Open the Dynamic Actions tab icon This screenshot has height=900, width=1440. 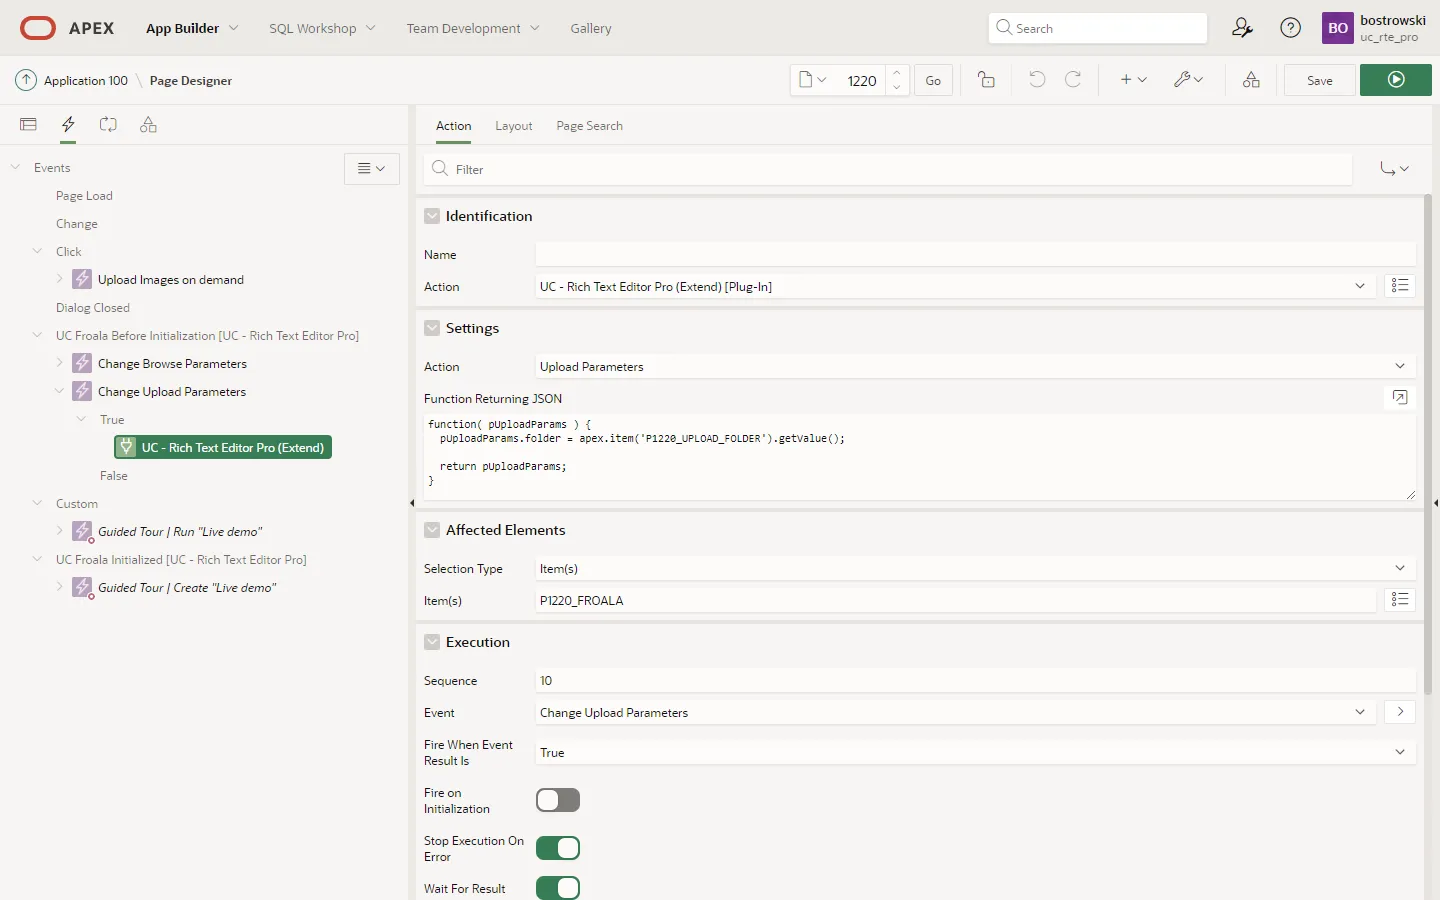click(68, 125)
